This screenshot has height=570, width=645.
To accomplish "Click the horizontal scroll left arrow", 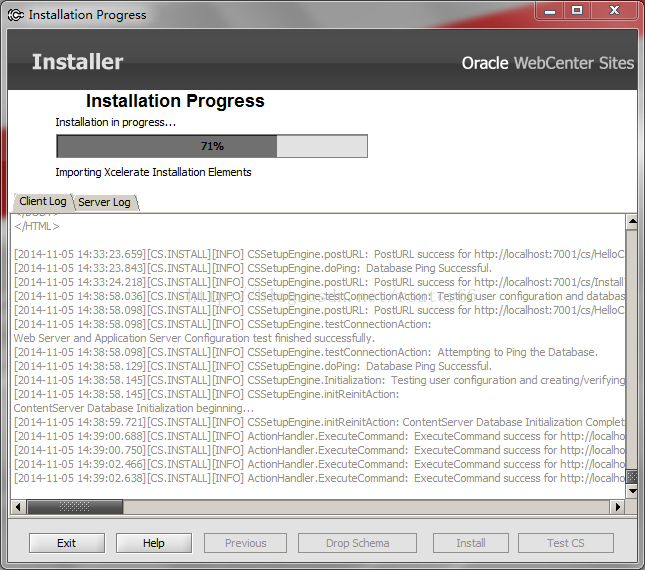I will click(x=18, y=507).
